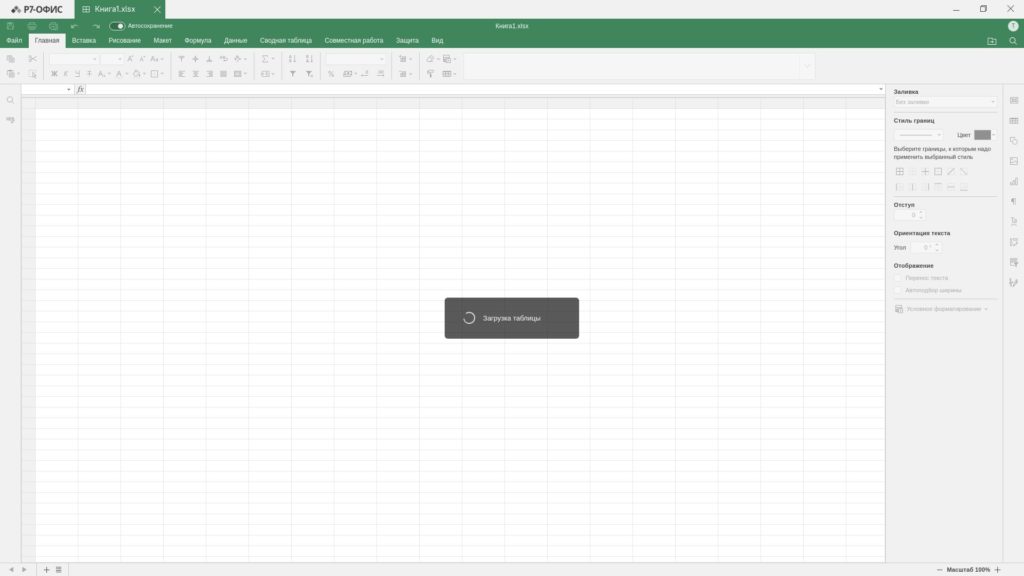
Task: Click the cut scissors icon
Action: coord(32,59)
